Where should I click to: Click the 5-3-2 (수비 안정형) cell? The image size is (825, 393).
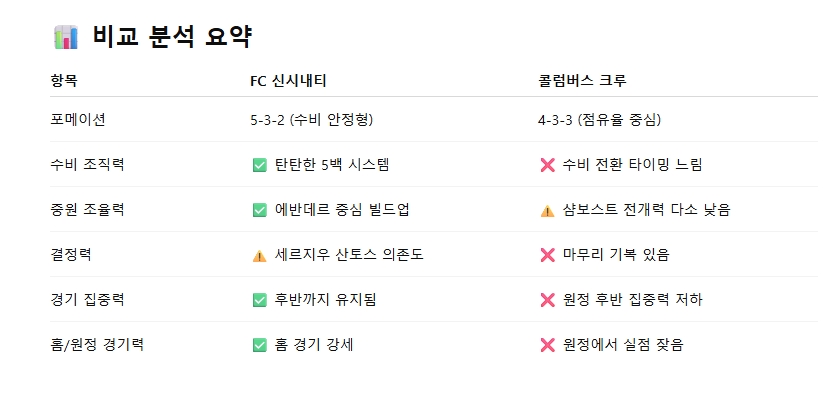pos(311,120)
